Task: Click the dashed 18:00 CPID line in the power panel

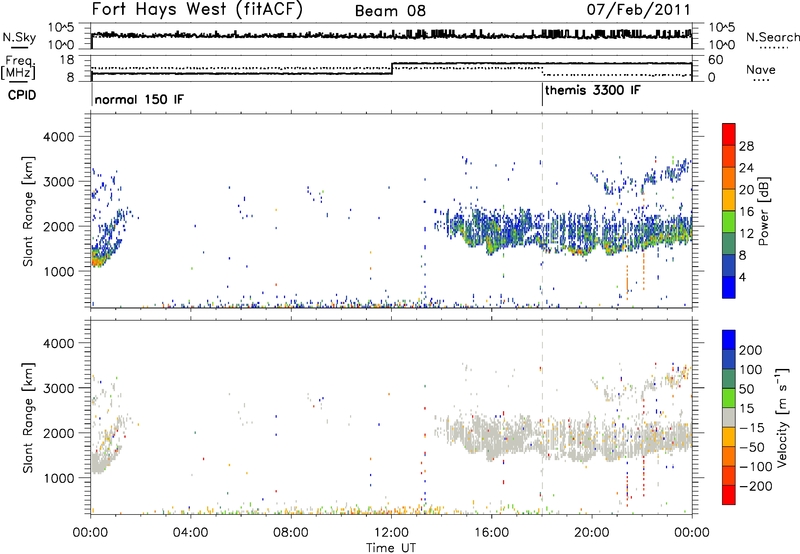Action: coord(542,210)
